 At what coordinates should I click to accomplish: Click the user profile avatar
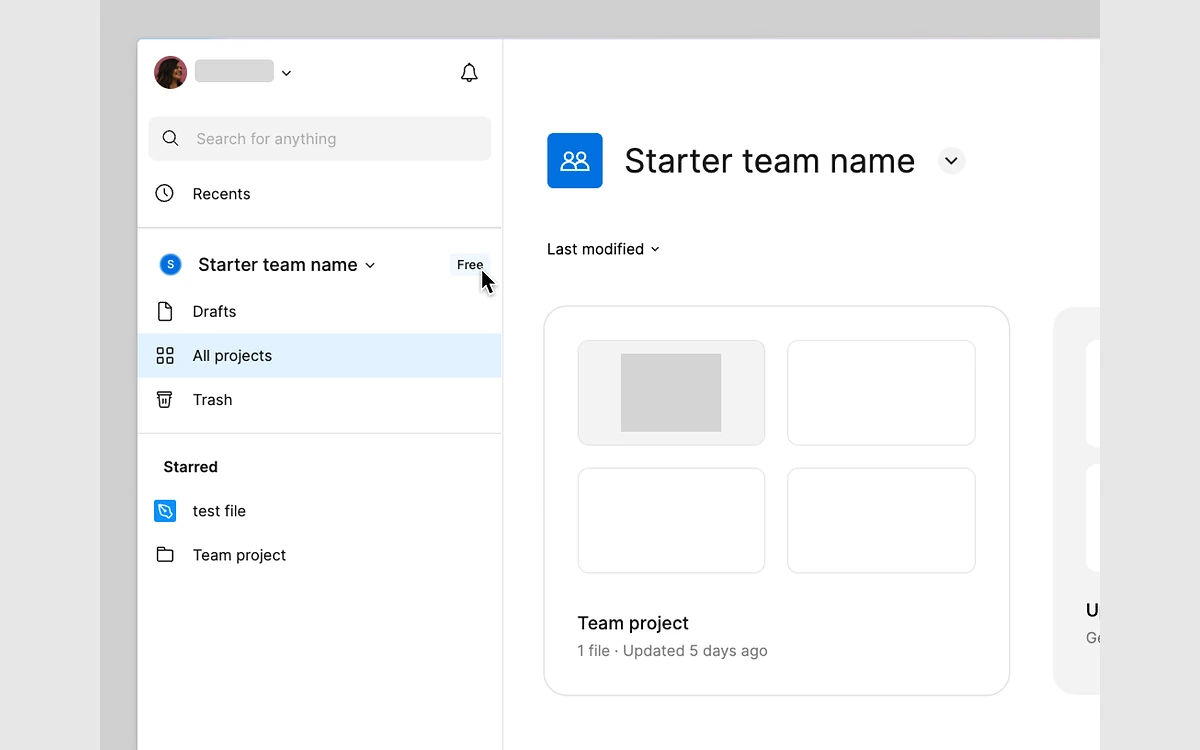tap(171, 73)
